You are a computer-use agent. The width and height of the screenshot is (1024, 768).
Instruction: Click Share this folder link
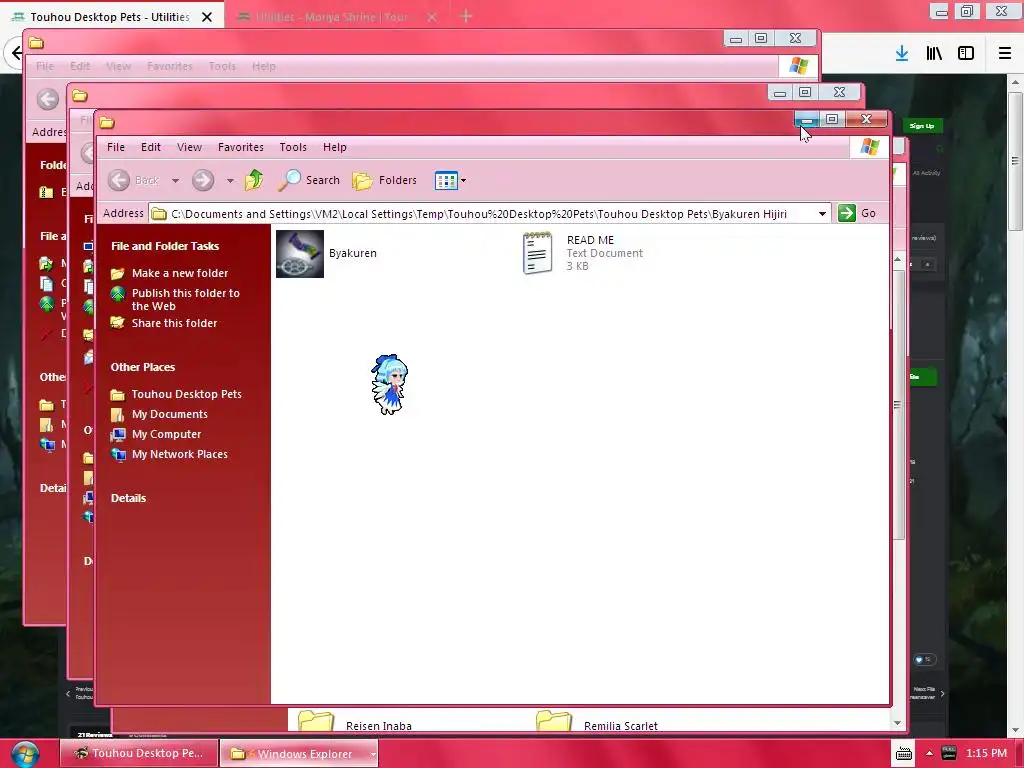pyautogui.click(x=174, y=323)
